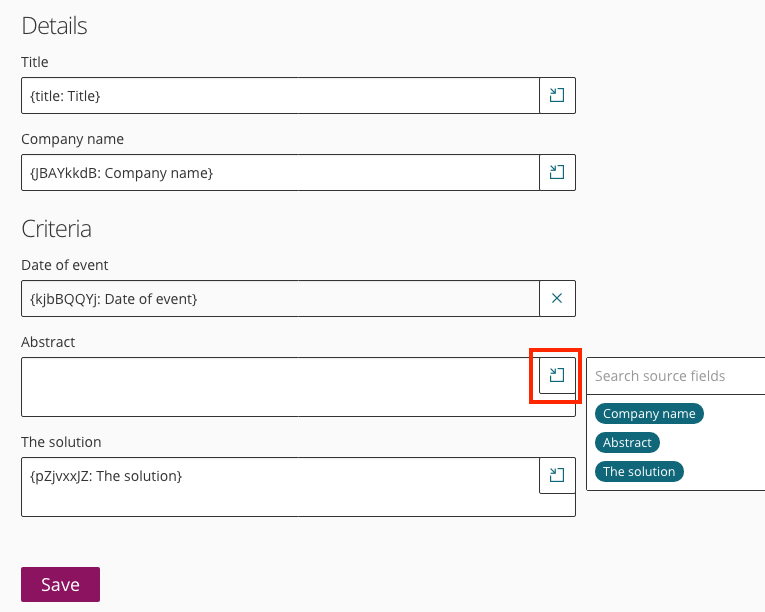Click the Title field label
Screen dimensions: 765x612
(35, 62)
